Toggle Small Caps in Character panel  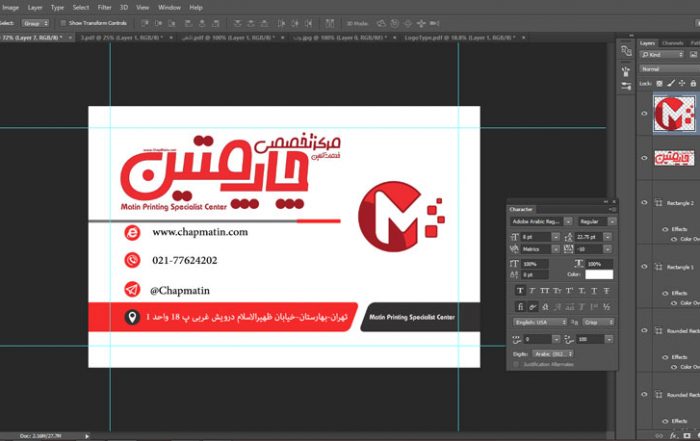[557, 291]
